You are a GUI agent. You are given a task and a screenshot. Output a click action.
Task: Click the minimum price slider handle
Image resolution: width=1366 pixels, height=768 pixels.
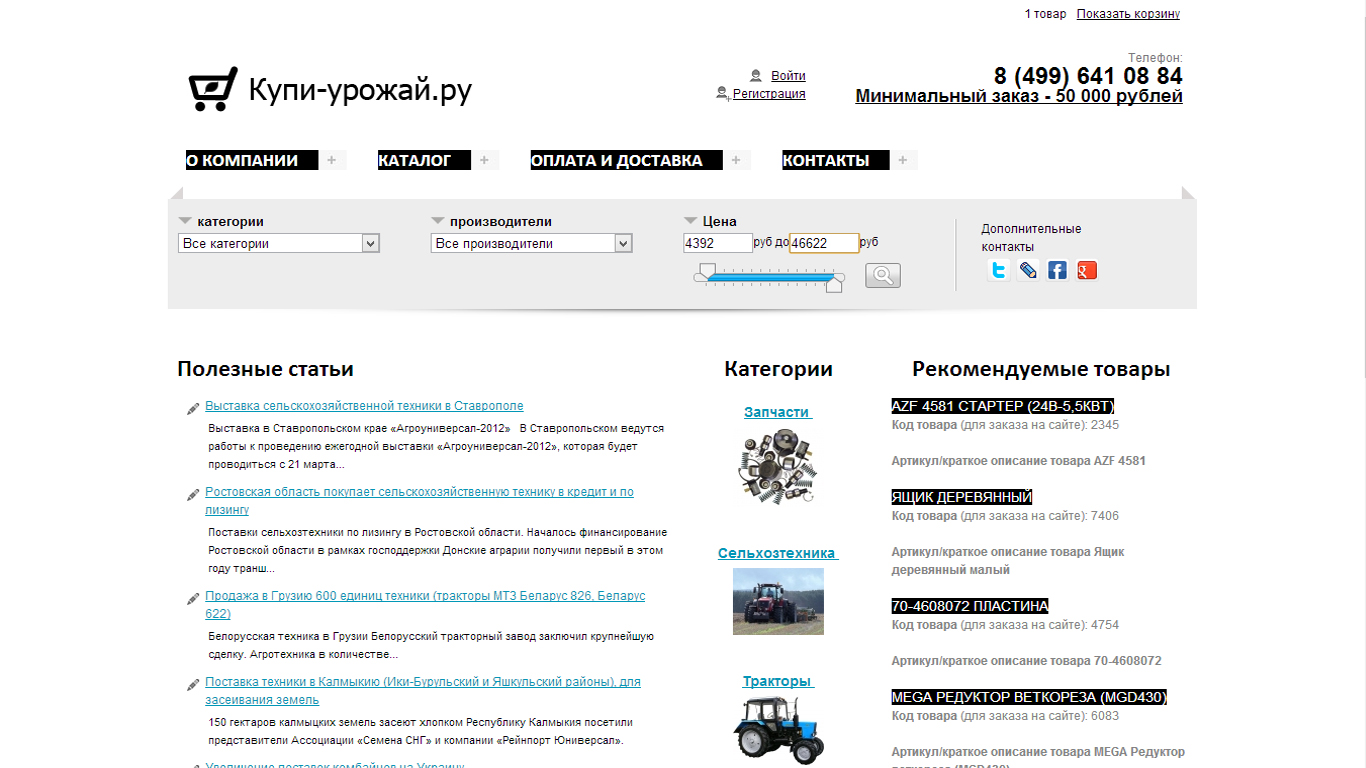point(707,271)
